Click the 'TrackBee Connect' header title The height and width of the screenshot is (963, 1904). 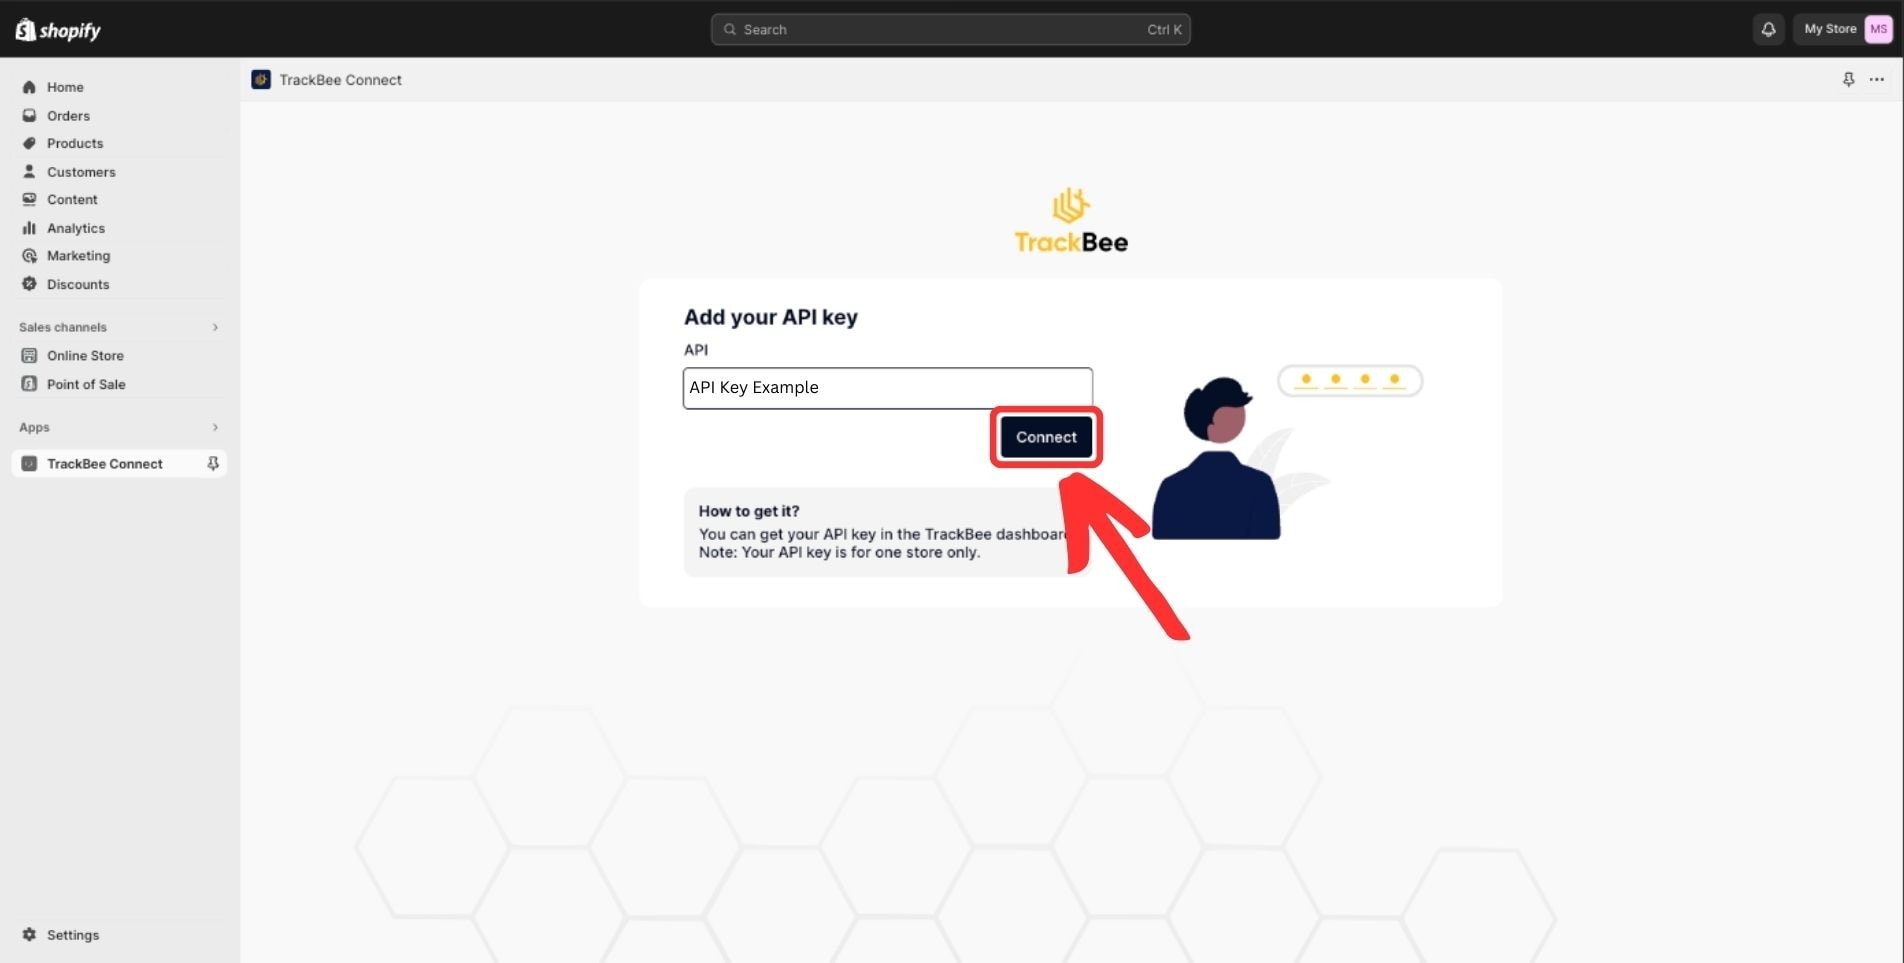340,79
